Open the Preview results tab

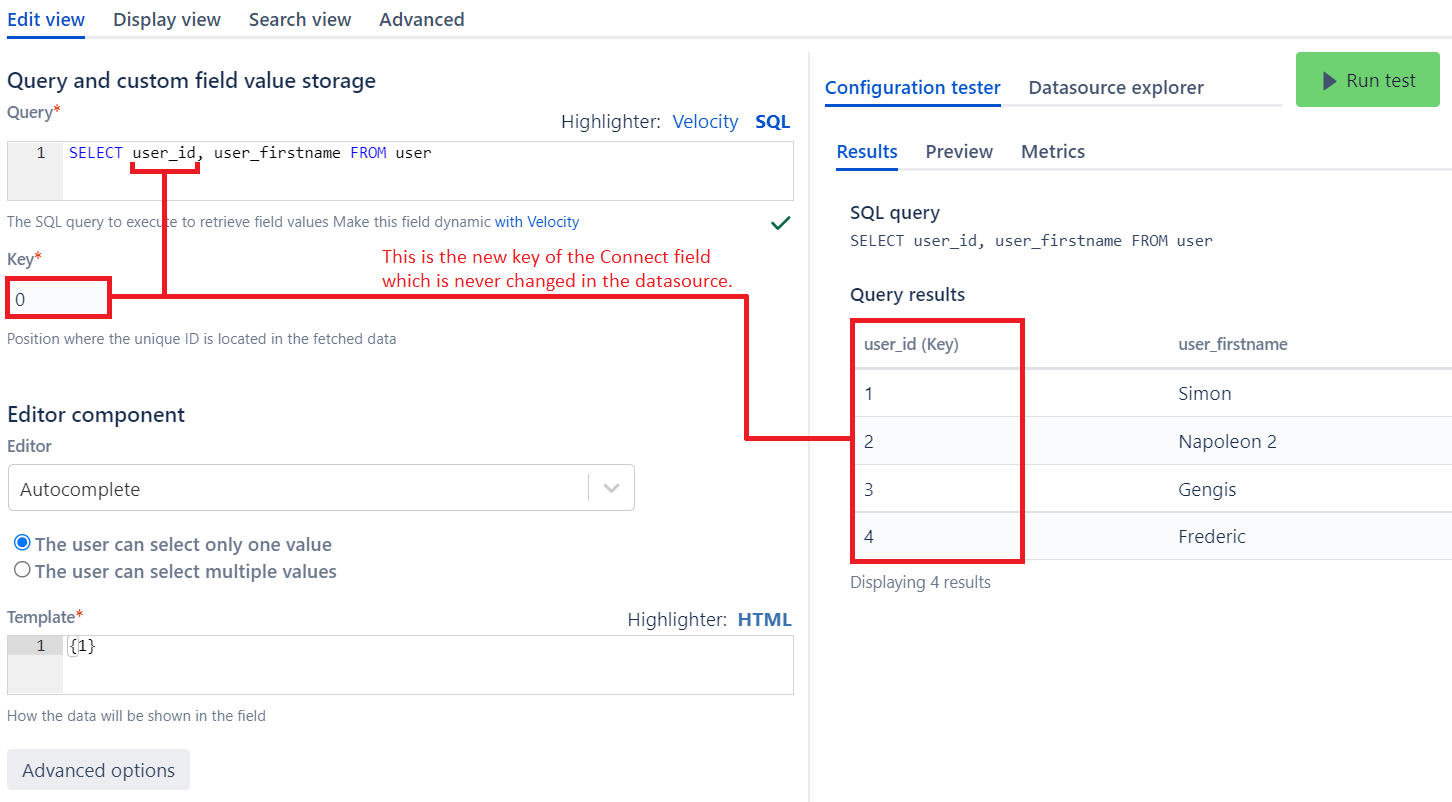point(959,152)
